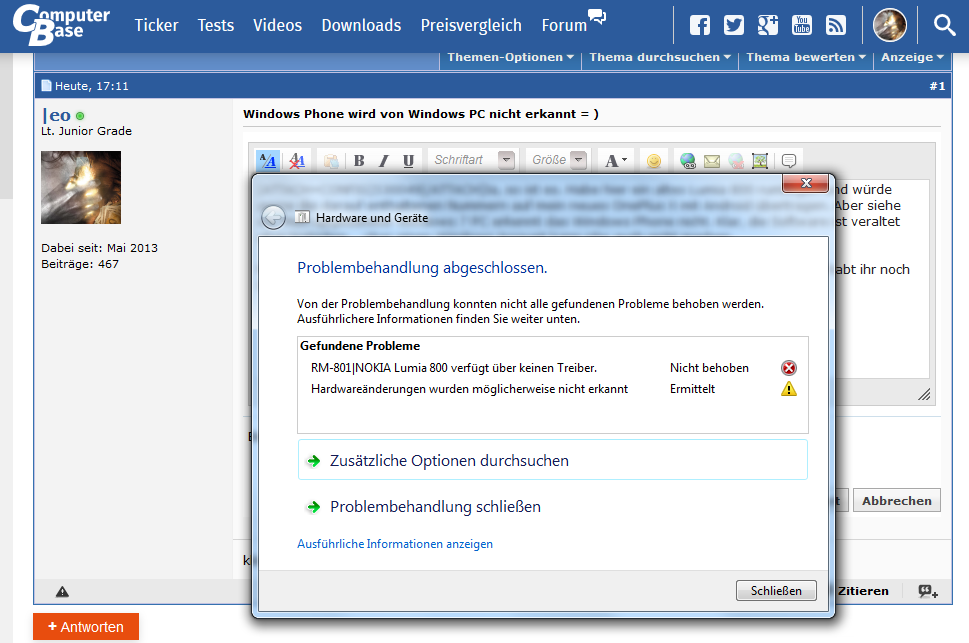Open Ausführliche Informationen anzeigen link
This screenshot has height=643, width=969.
[395, 544]
